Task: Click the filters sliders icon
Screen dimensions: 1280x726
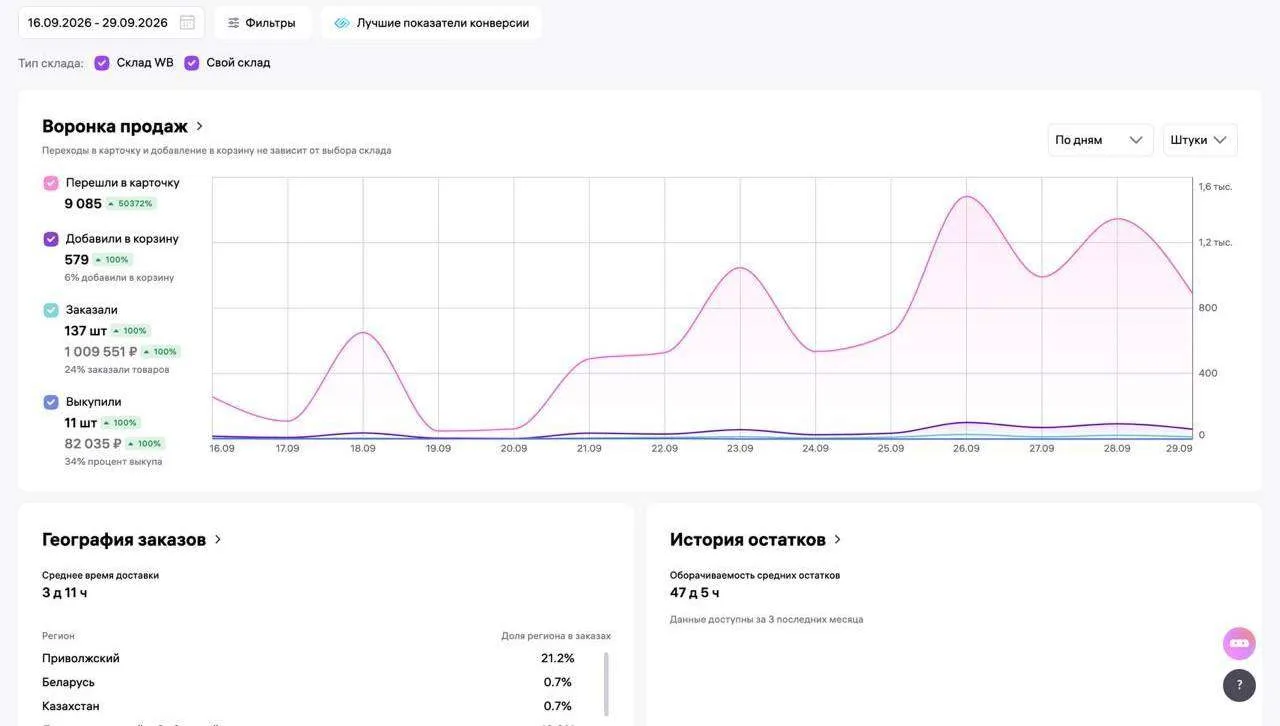Action: [x=233, y=23]
